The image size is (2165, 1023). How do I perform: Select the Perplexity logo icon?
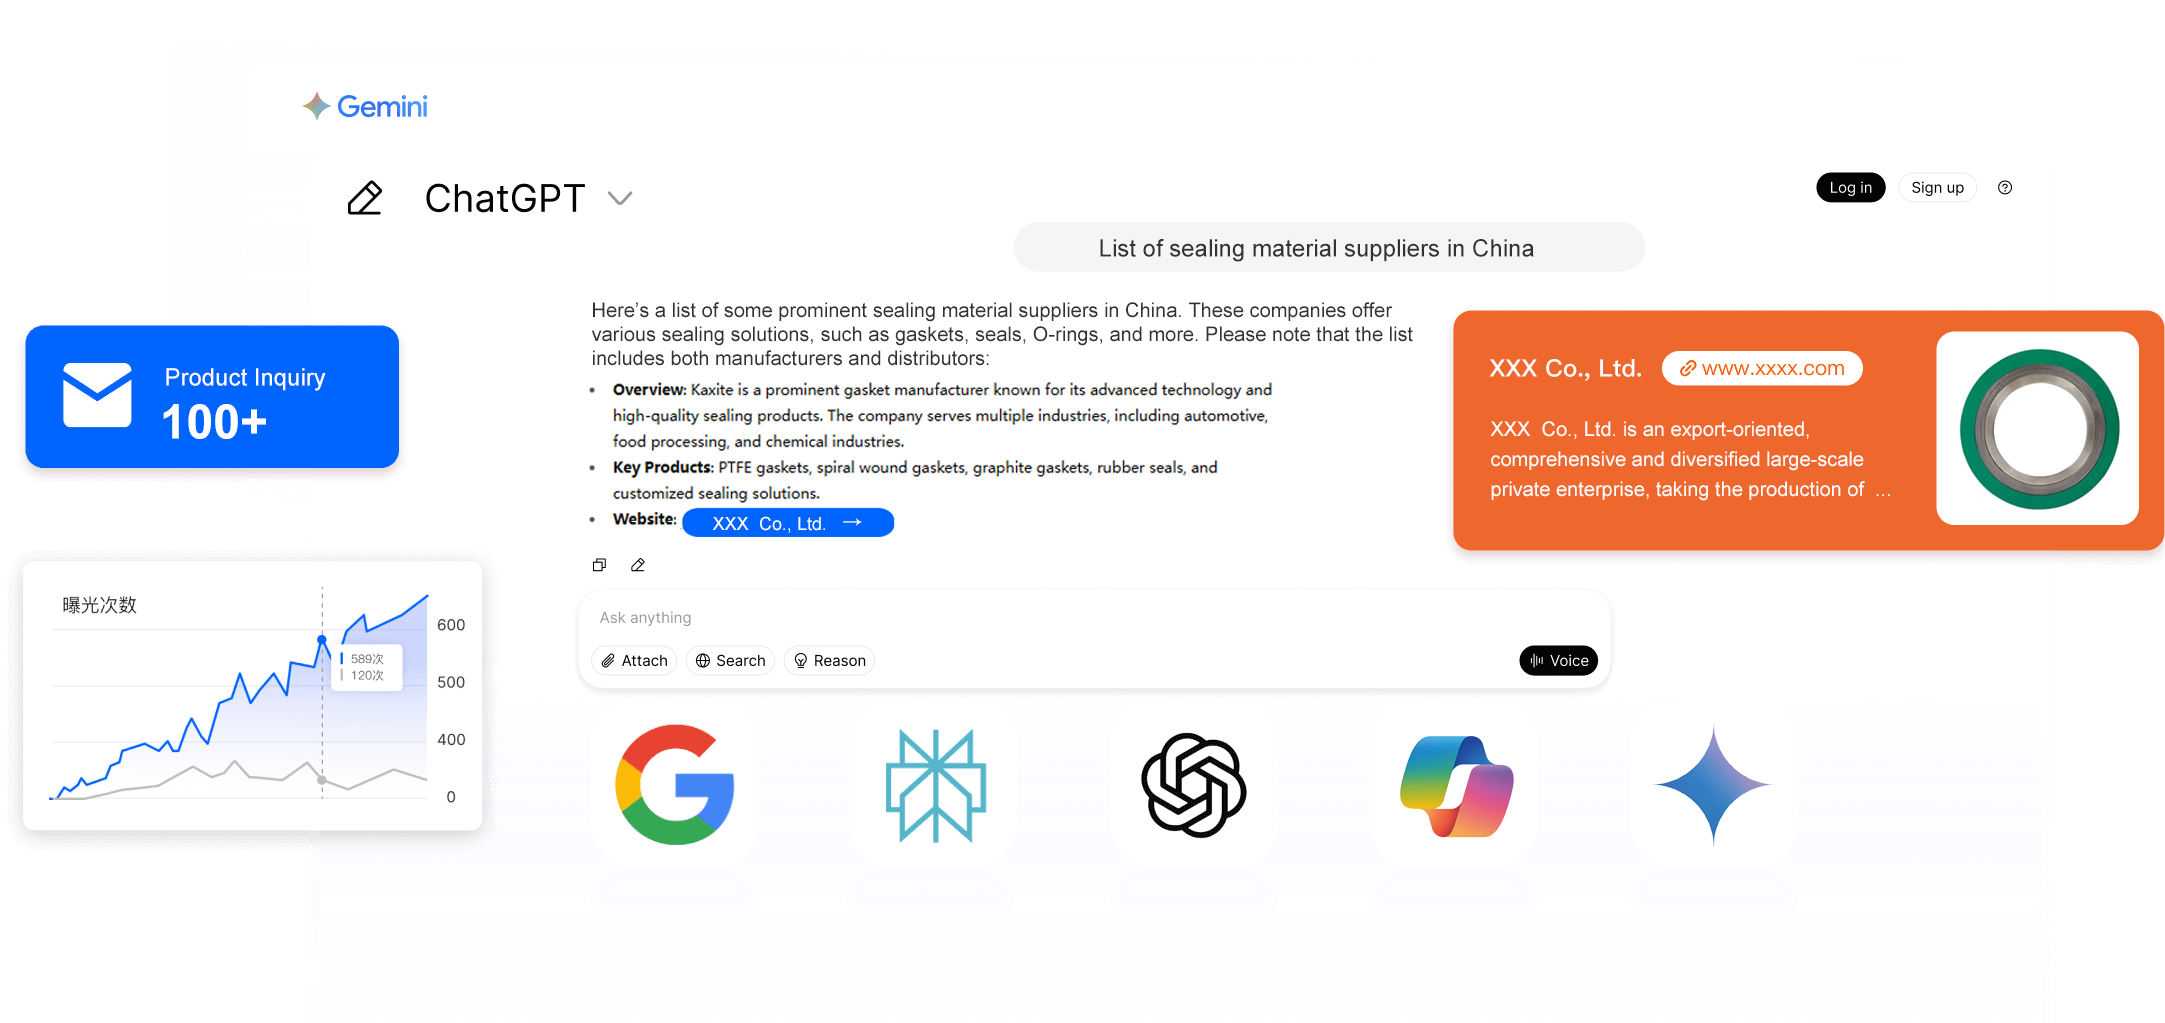[936, 785]
